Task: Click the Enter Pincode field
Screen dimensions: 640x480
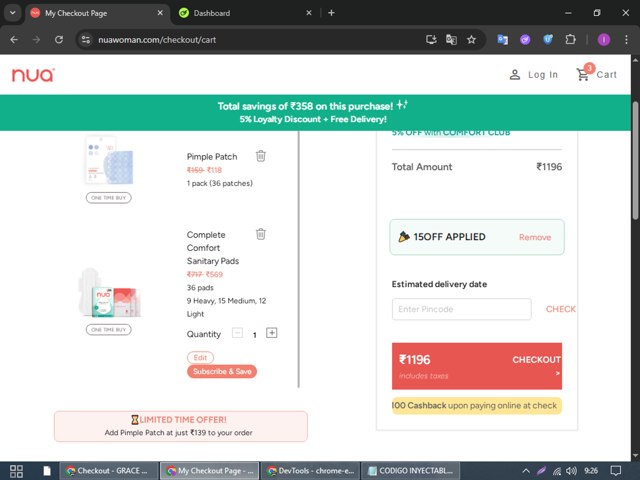Action: pos(462,309)
